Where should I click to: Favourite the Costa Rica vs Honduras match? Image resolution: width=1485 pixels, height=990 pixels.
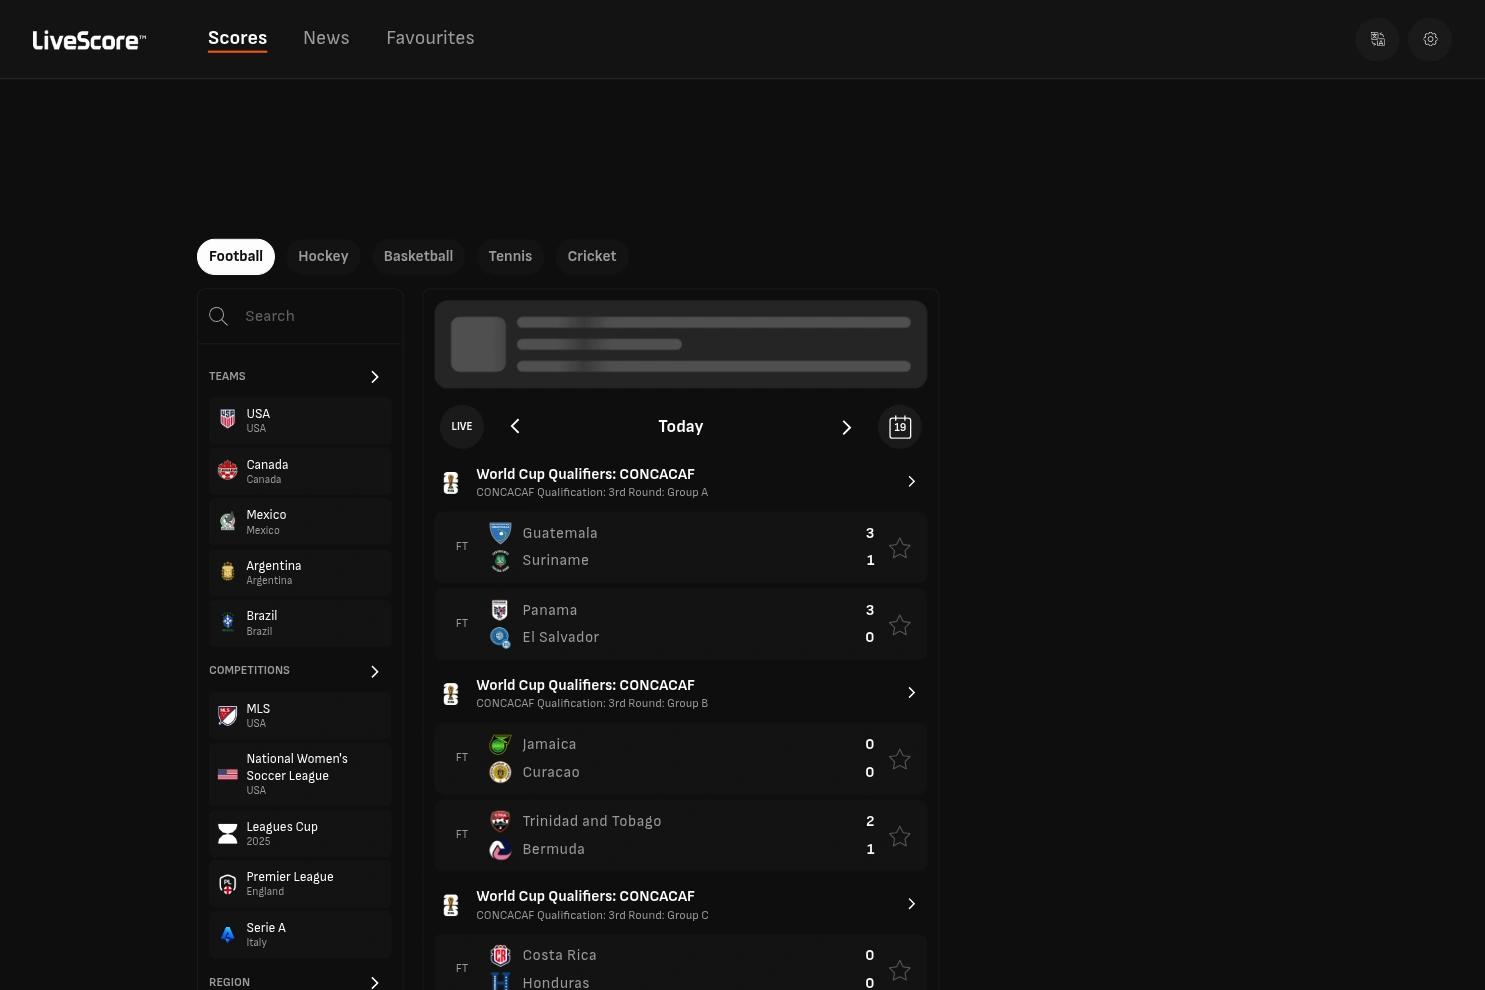900,970
